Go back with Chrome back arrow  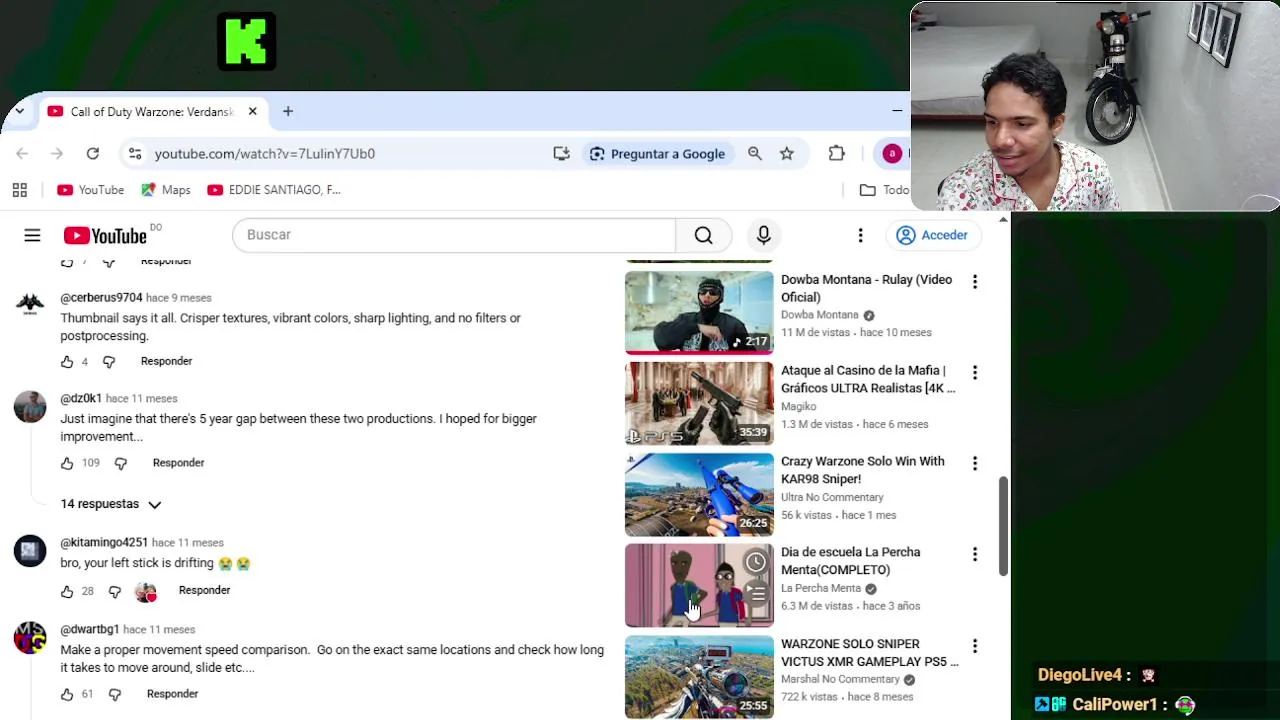(22, 153)
